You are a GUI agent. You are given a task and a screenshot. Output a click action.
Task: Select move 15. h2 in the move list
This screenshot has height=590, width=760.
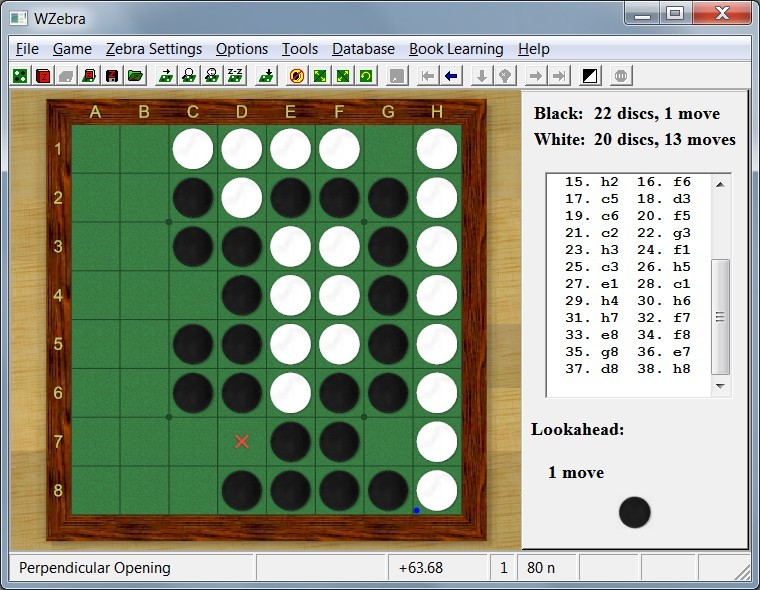[592, 182]
